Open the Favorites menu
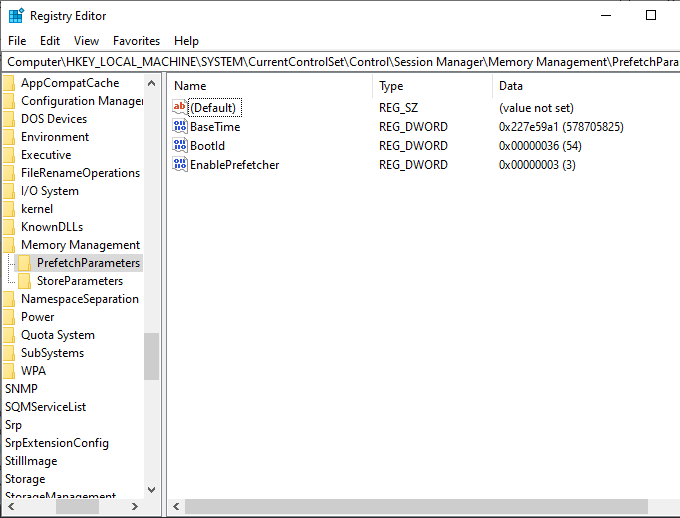The height and width of the screenshot is (518, 680). (136, 41)
